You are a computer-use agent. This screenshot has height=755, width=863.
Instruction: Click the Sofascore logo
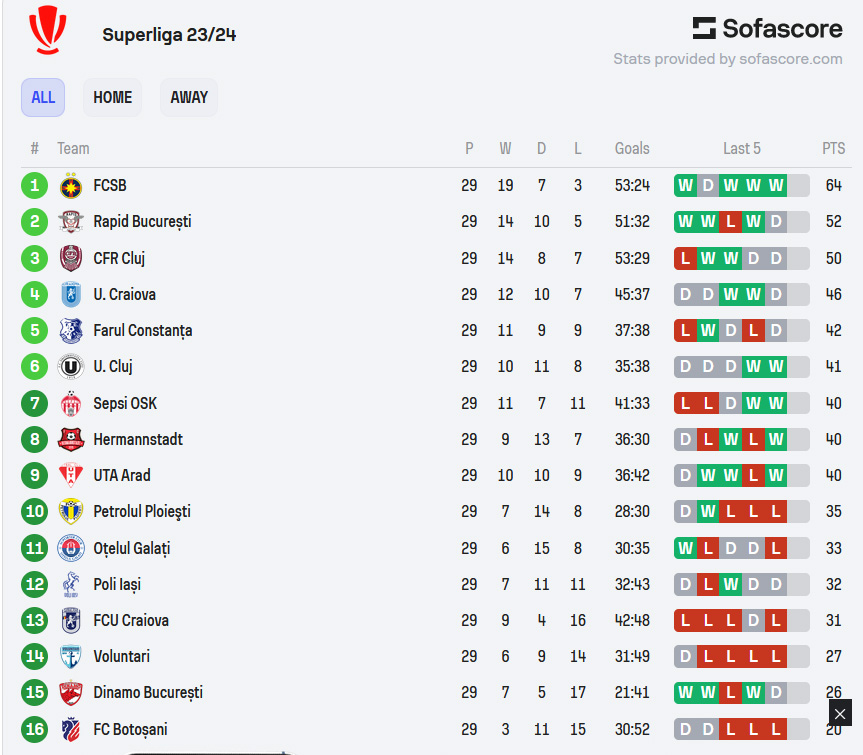click(x=767, y=28)
